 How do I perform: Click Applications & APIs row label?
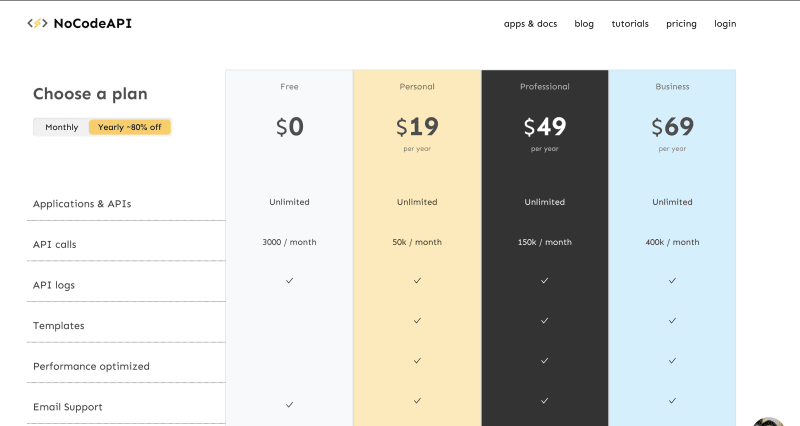tap(82, 204)
